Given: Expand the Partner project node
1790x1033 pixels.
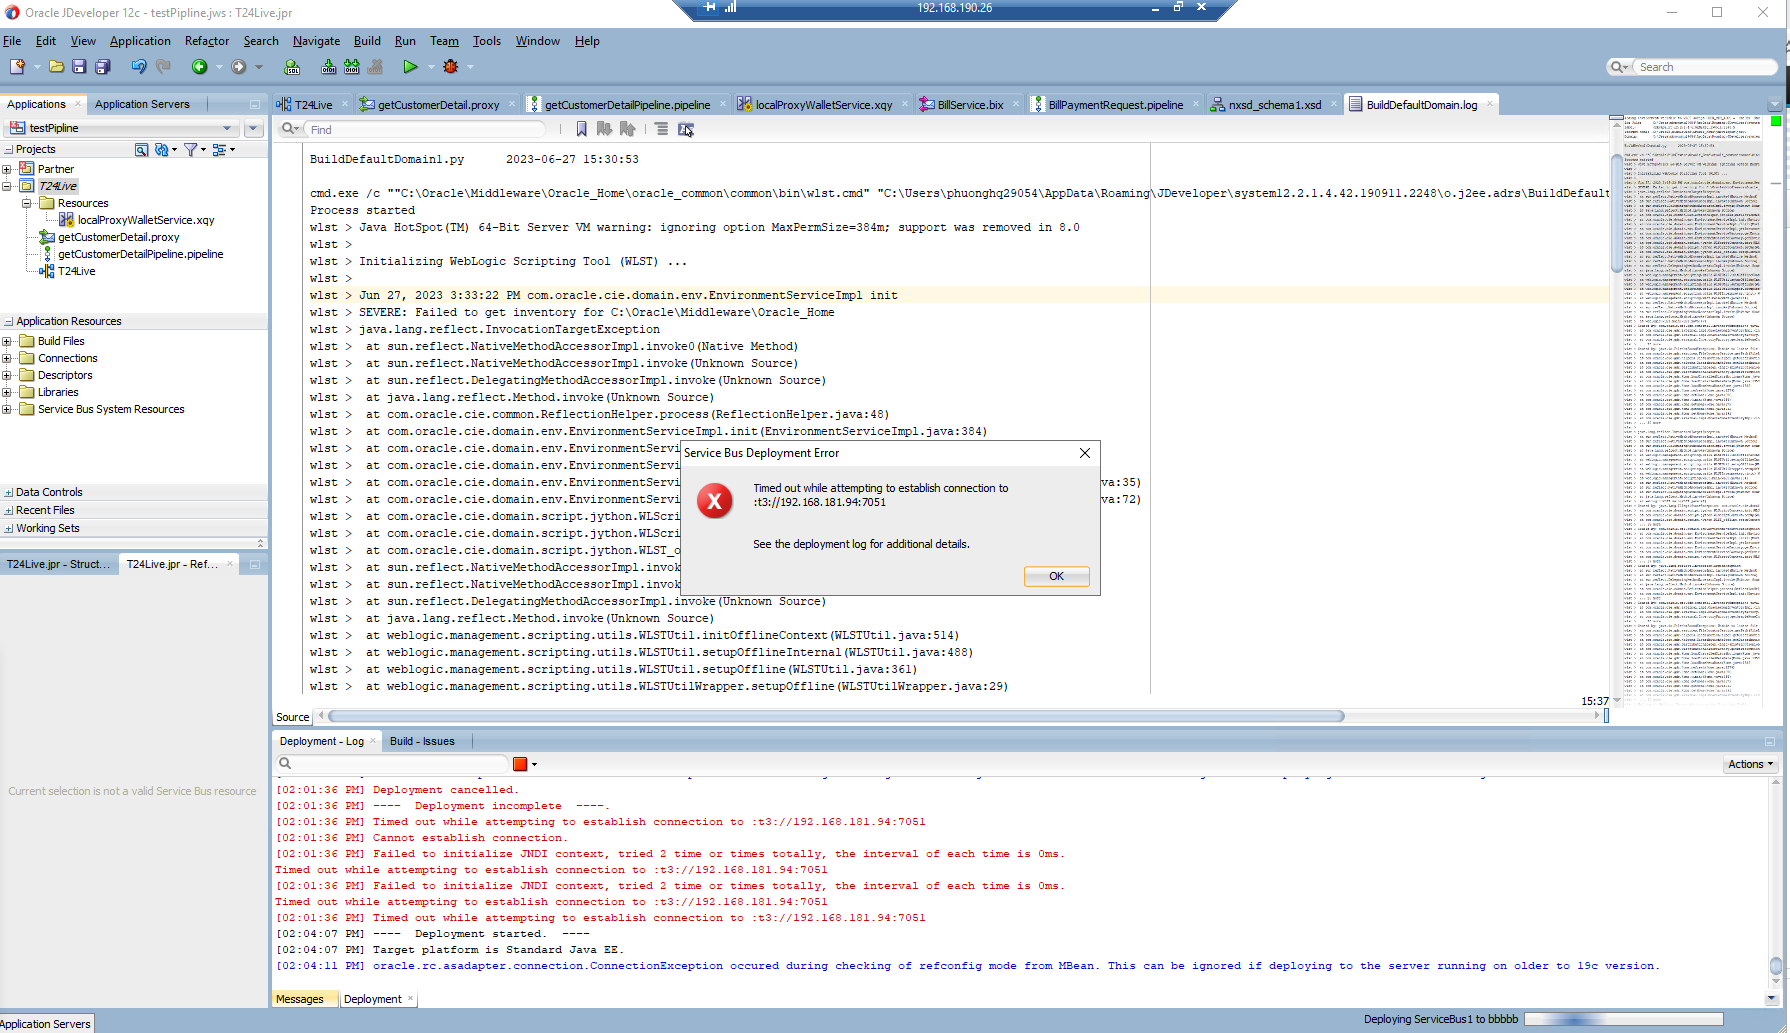Looking at the screenshot, I should (7, 169).
